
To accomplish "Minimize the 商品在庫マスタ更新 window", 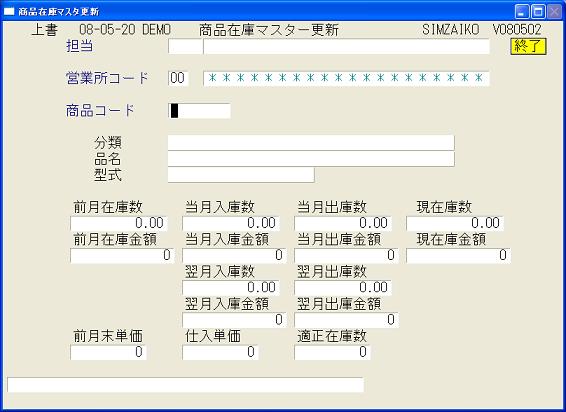I will pos(522,12).
